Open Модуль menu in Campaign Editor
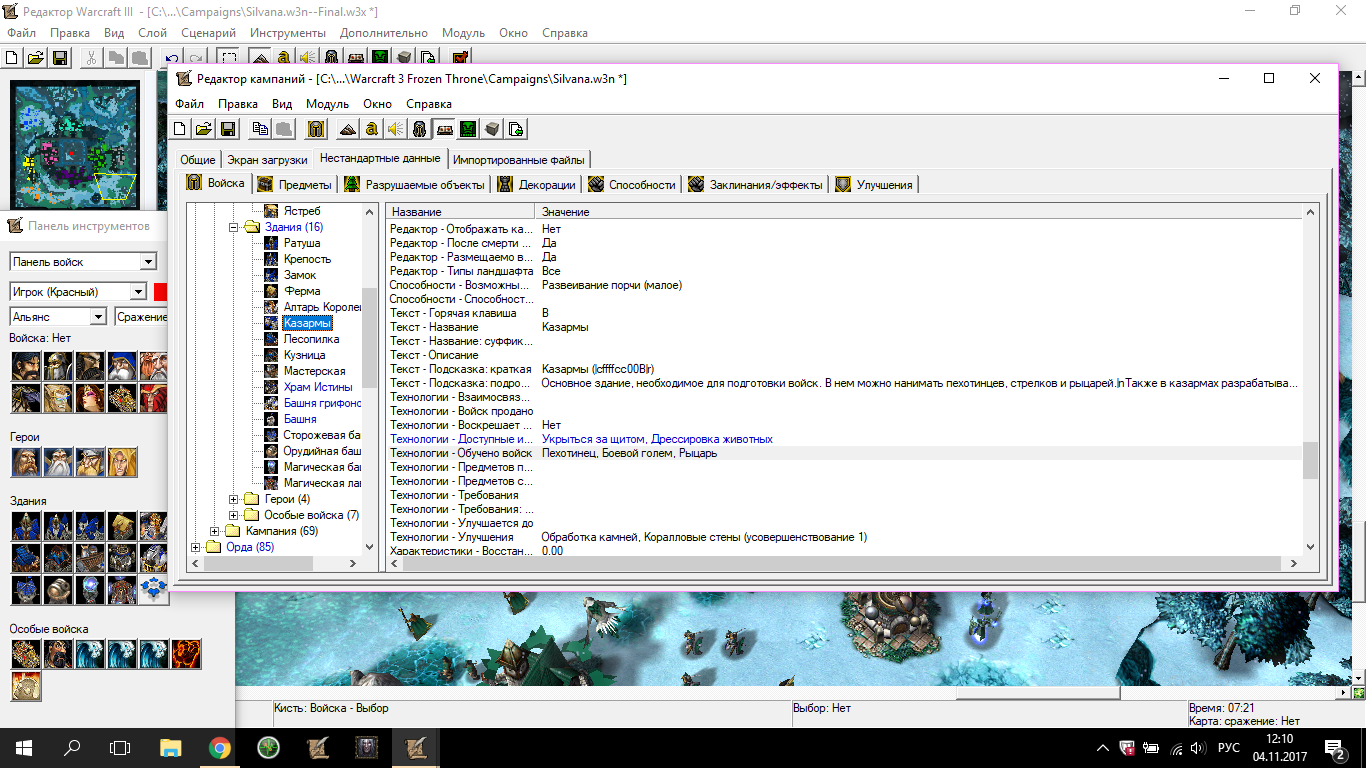The height and width of the screenshot is (768, 1366). pos(327,104)
